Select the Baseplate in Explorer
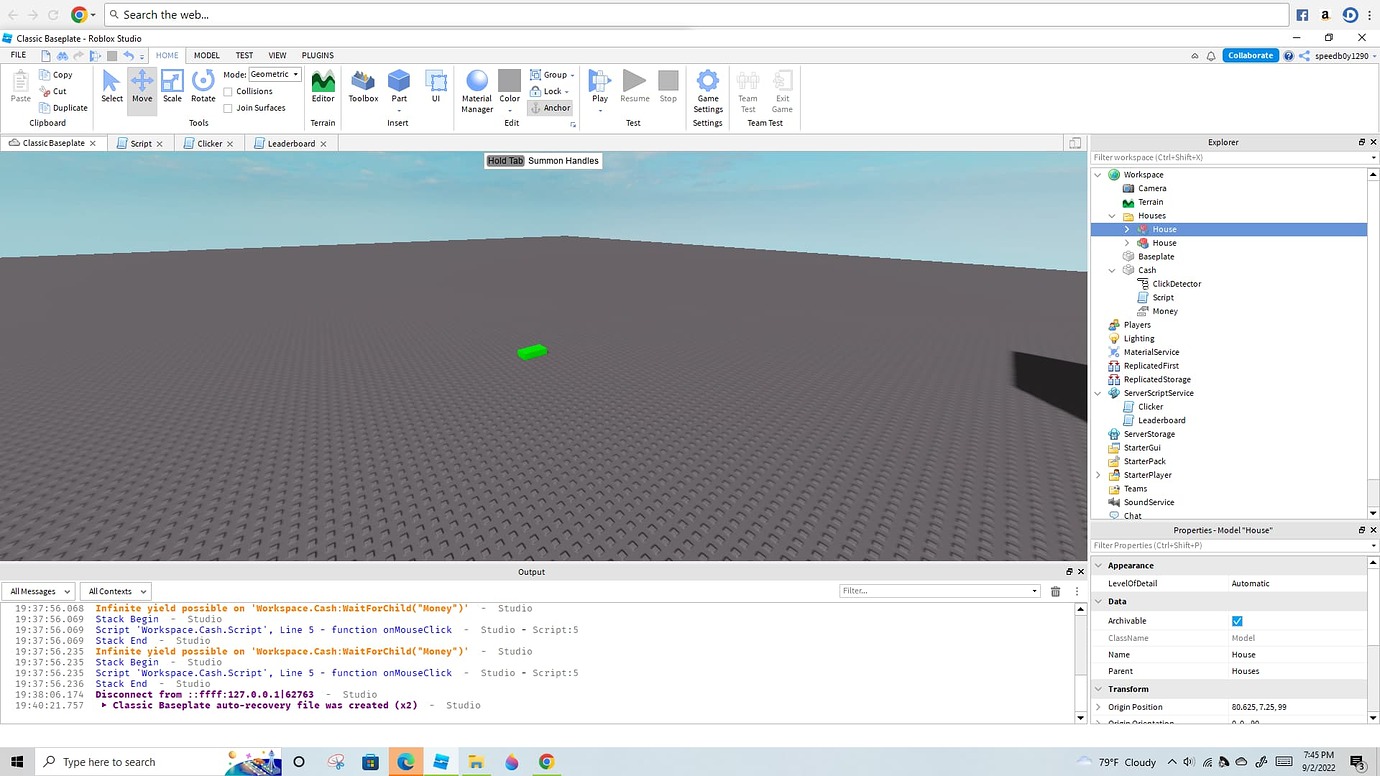This screenshot has height=776, width=1380. click(x=1155, y=256)
